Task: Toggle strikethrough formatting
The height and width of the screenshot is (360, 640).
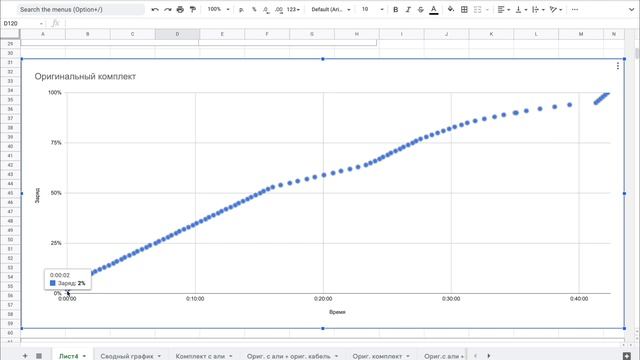Action: [420, 9]
